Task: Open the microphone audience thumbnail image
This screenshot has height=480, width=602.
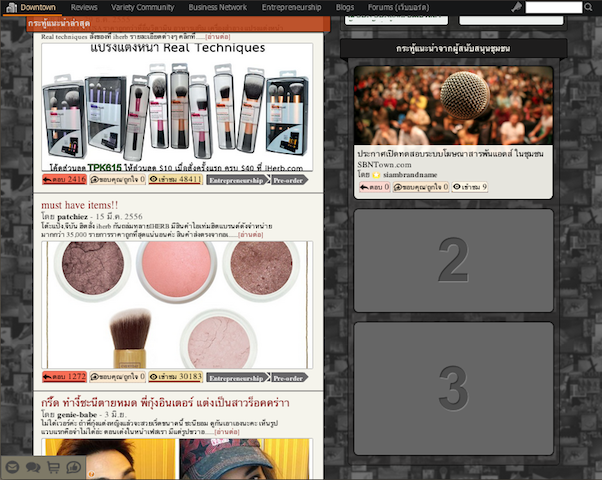Action: click(453, 105)
